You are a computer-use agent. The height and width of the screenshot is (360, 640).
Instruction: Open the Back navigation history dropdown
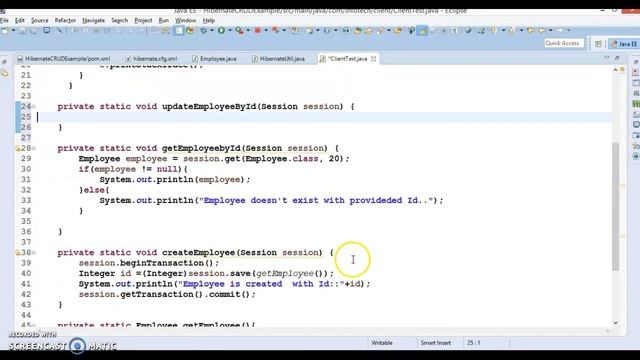click(551, 31)
